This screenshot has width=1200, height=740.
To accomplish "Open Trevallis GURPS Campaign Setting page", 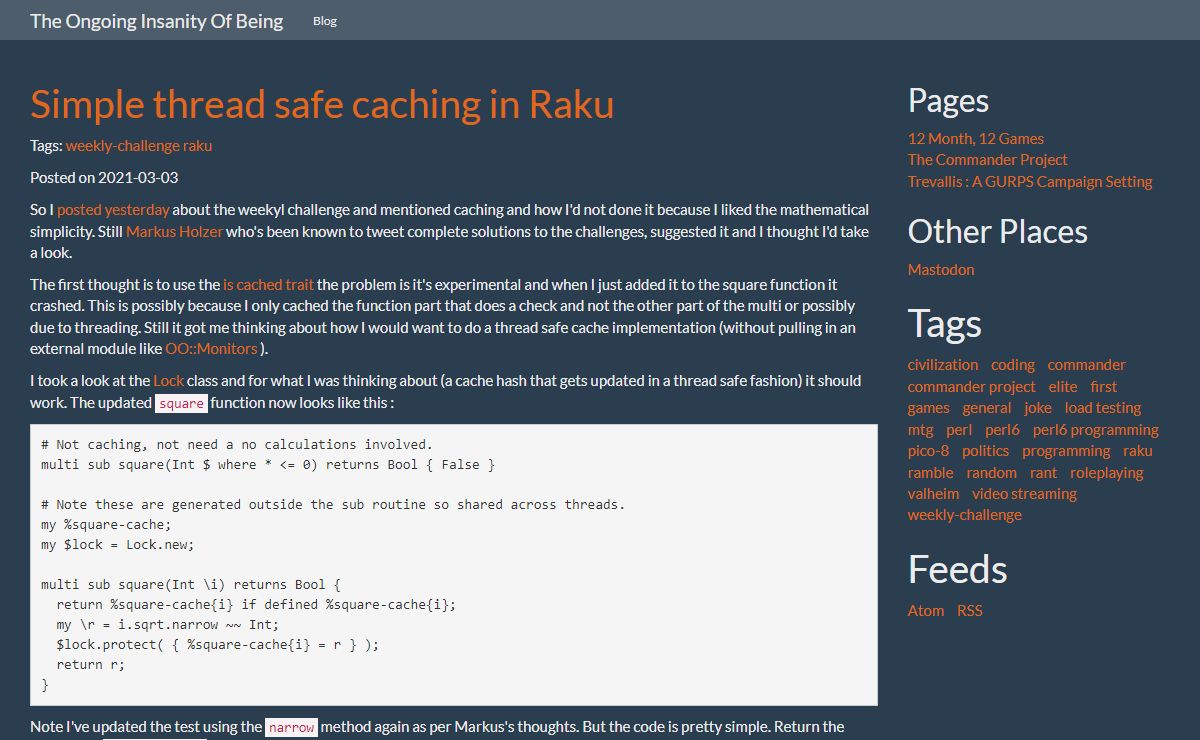I will (1029, 182).
